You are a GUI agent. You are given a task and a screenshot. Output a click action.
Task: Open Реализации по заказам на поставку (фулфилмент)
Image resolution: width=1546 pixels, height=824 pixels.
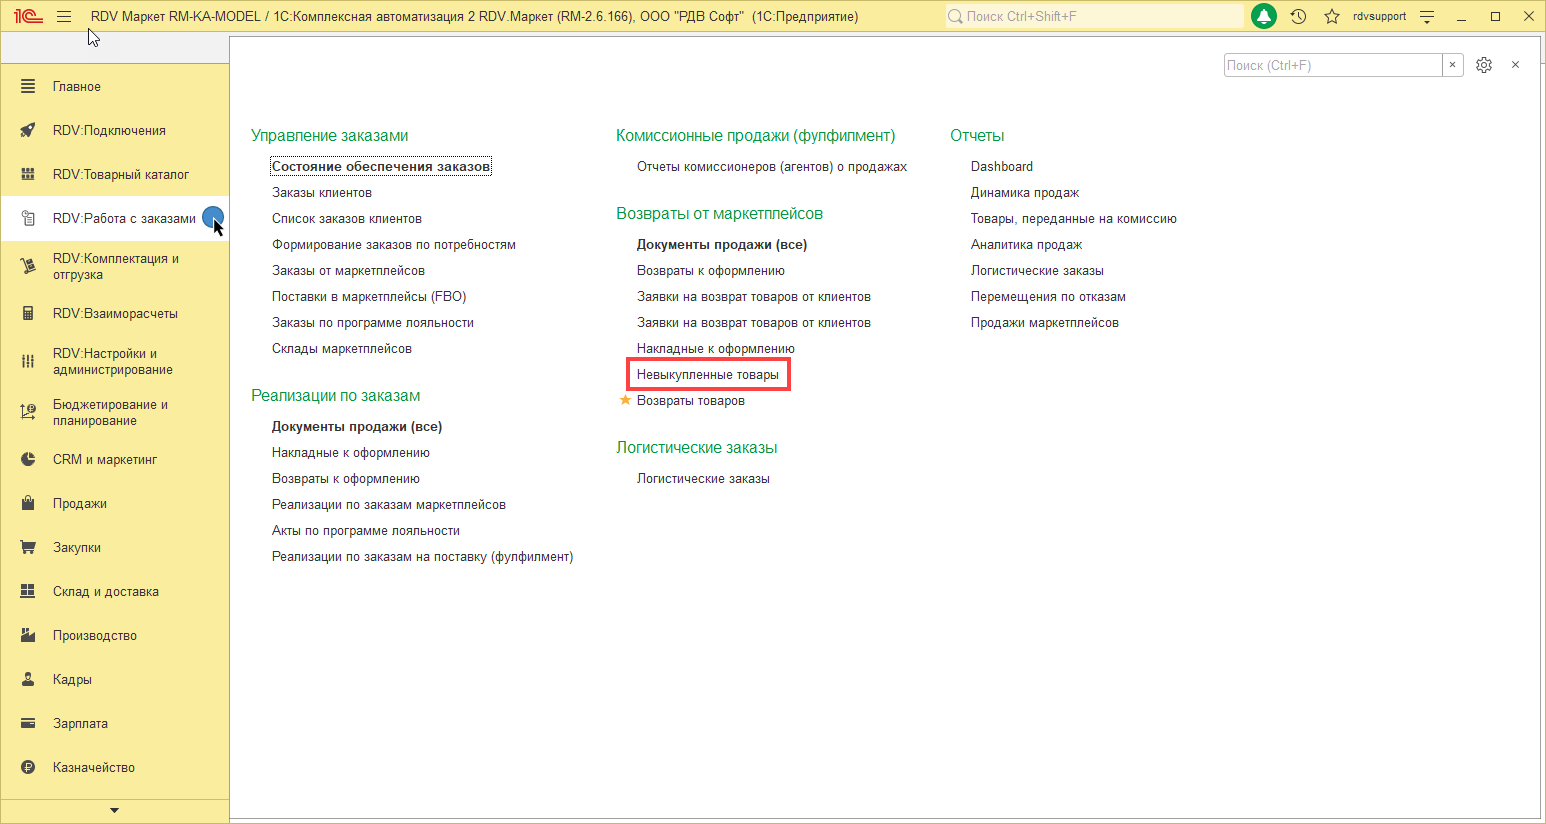tap(423, 557)
